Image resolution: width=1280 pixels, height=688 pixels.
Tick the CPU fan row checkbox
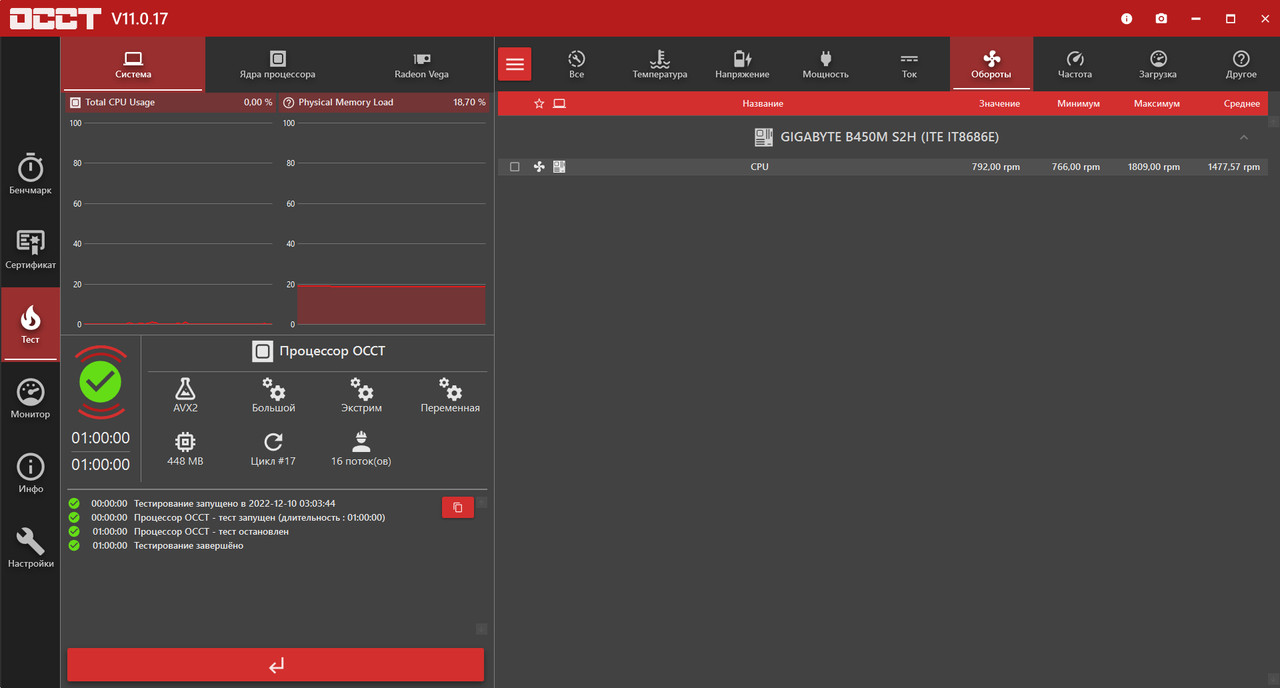pyautogui.click(x=515, y=167)
